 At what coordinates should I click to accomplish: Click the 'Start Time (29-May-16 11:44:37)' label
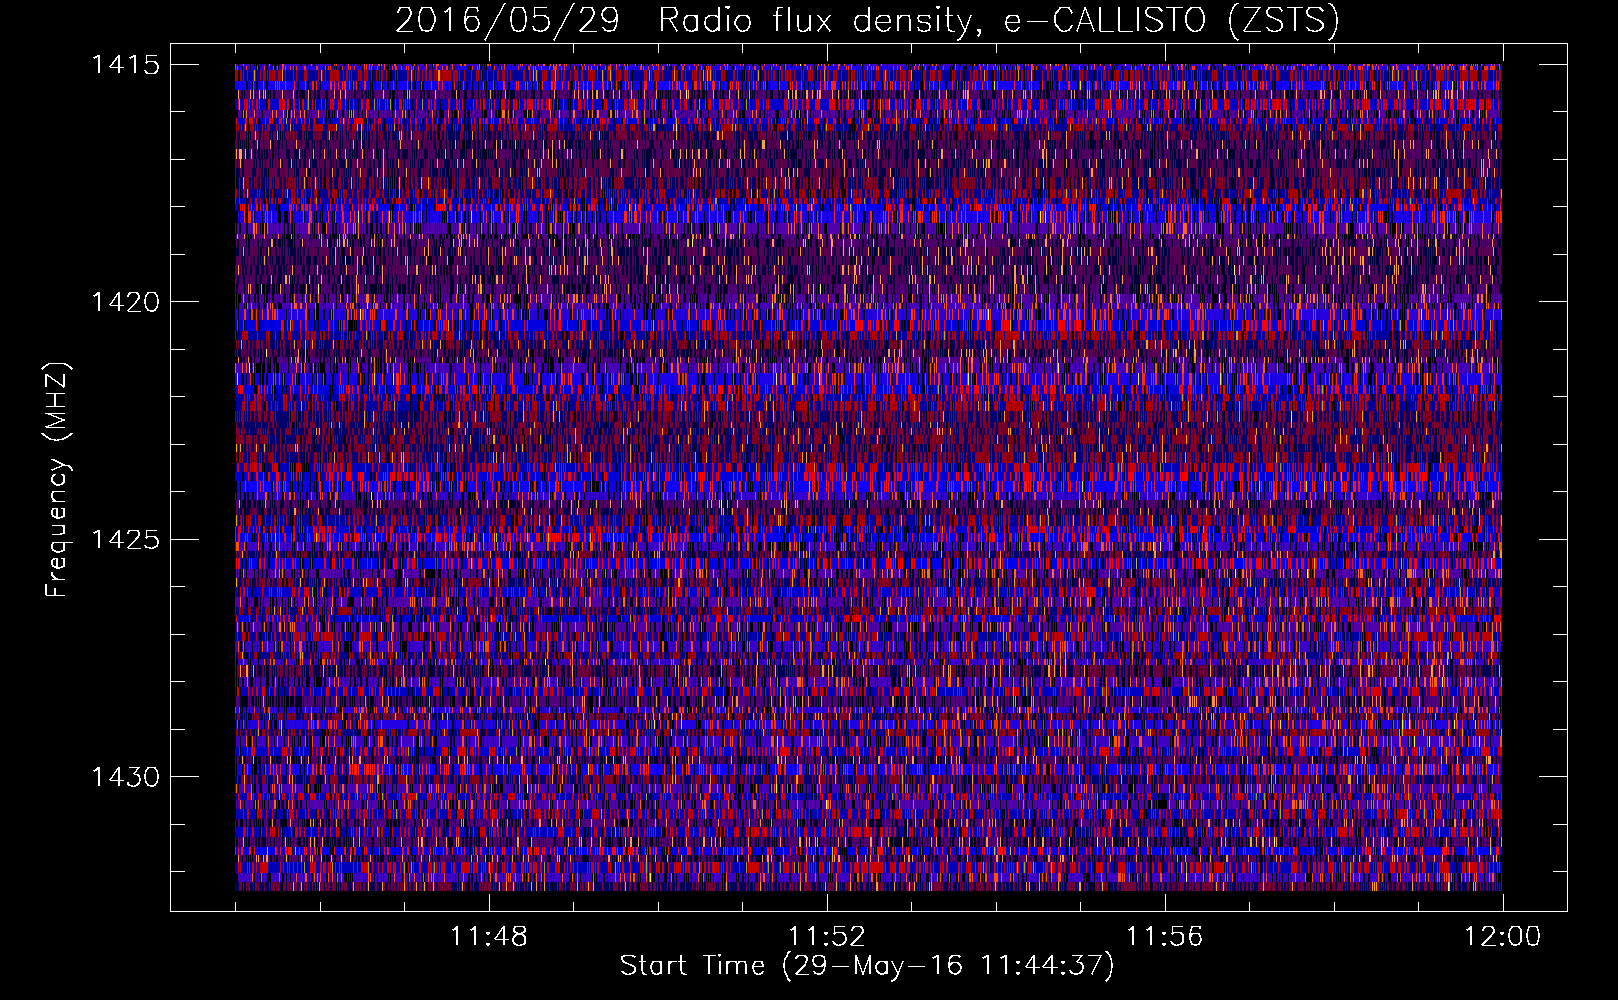tap(866, 966)
